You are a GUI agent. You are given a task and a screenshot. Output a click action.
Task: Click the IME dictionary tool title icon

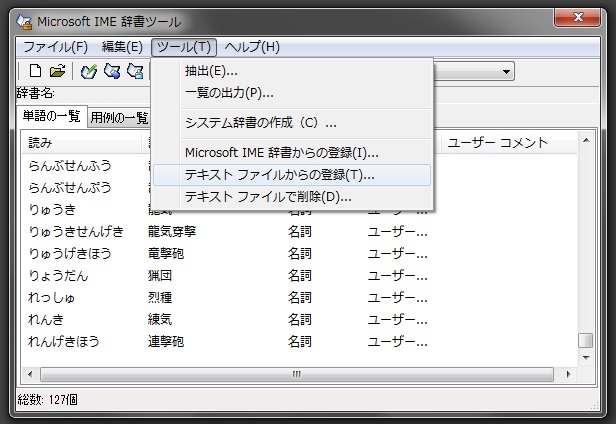click(x=24, y=21)
